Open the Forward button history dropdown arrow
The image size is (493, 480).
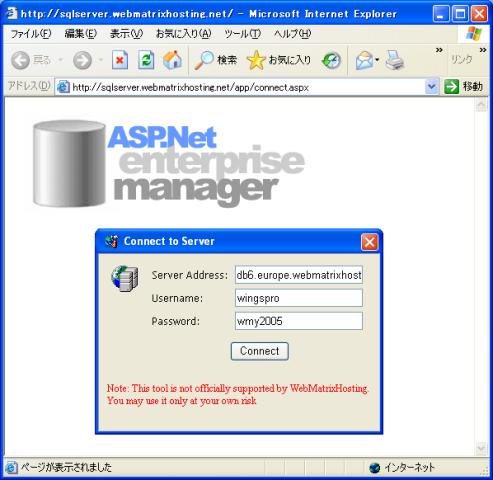click(101, 60)
